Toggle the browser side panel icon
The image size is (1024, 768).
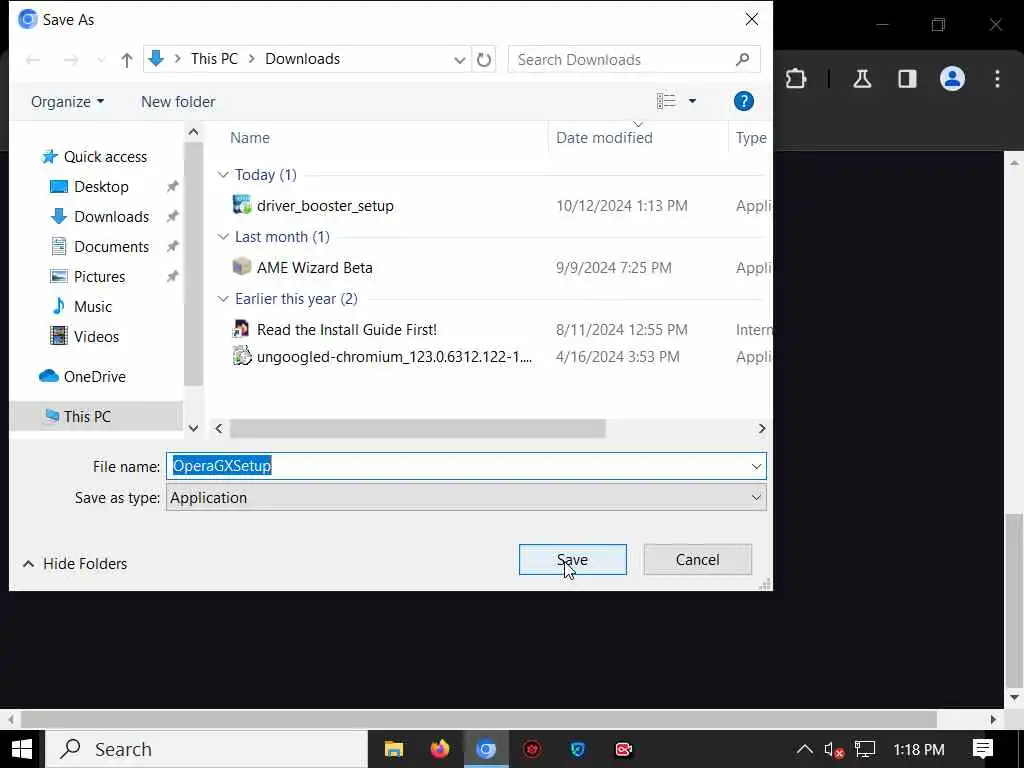[x=907, y=79]
